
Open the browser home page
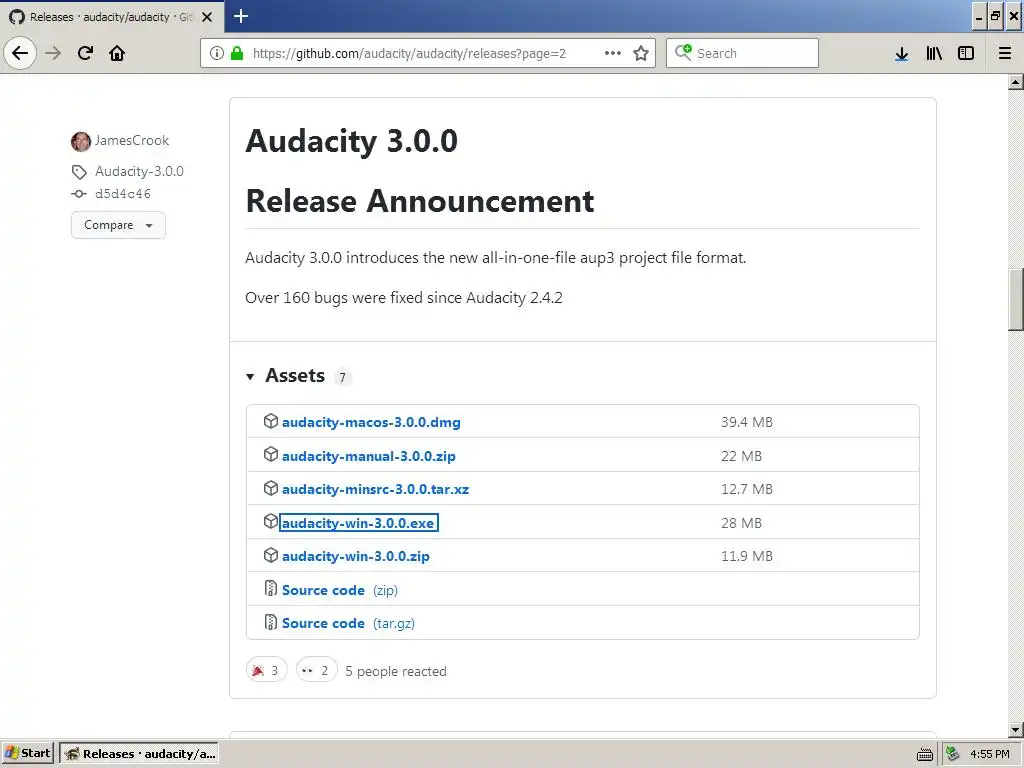(117, 53)
